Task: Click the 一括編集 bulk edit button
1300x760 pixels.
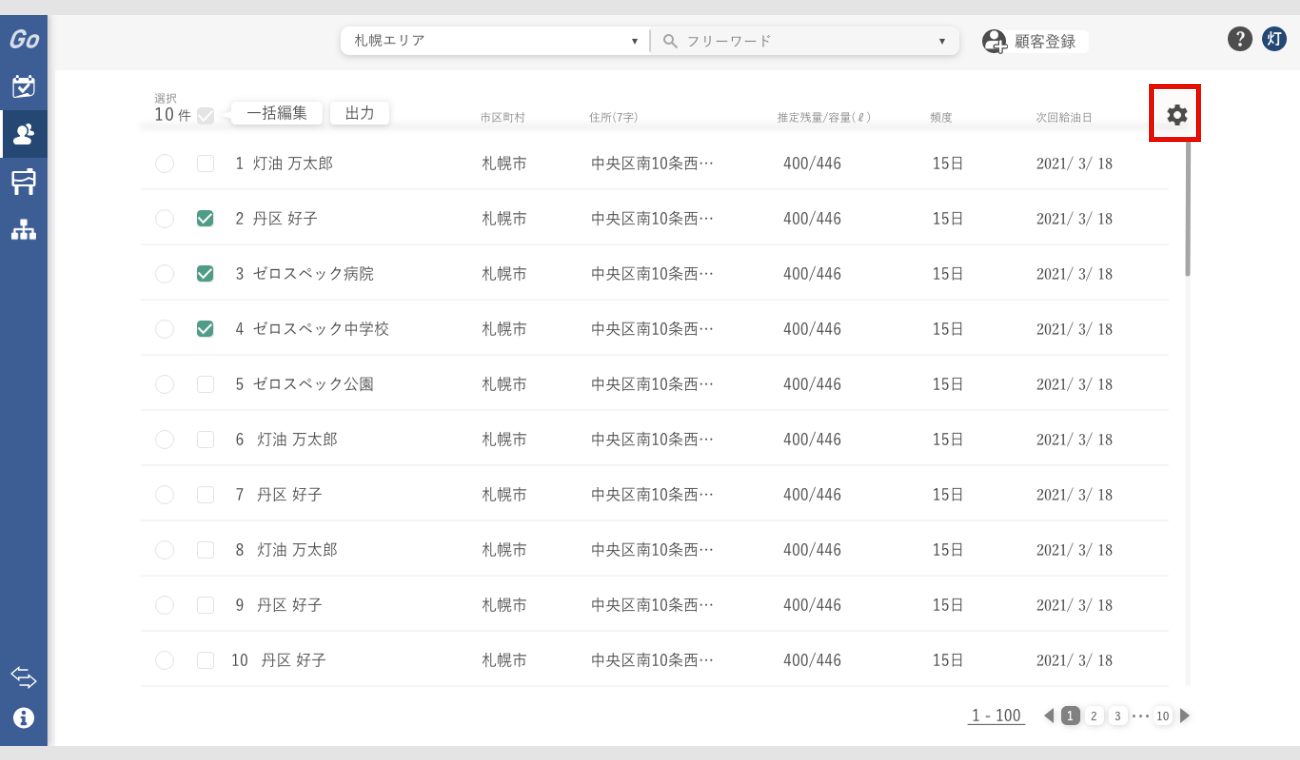Action: pos(277,113)
